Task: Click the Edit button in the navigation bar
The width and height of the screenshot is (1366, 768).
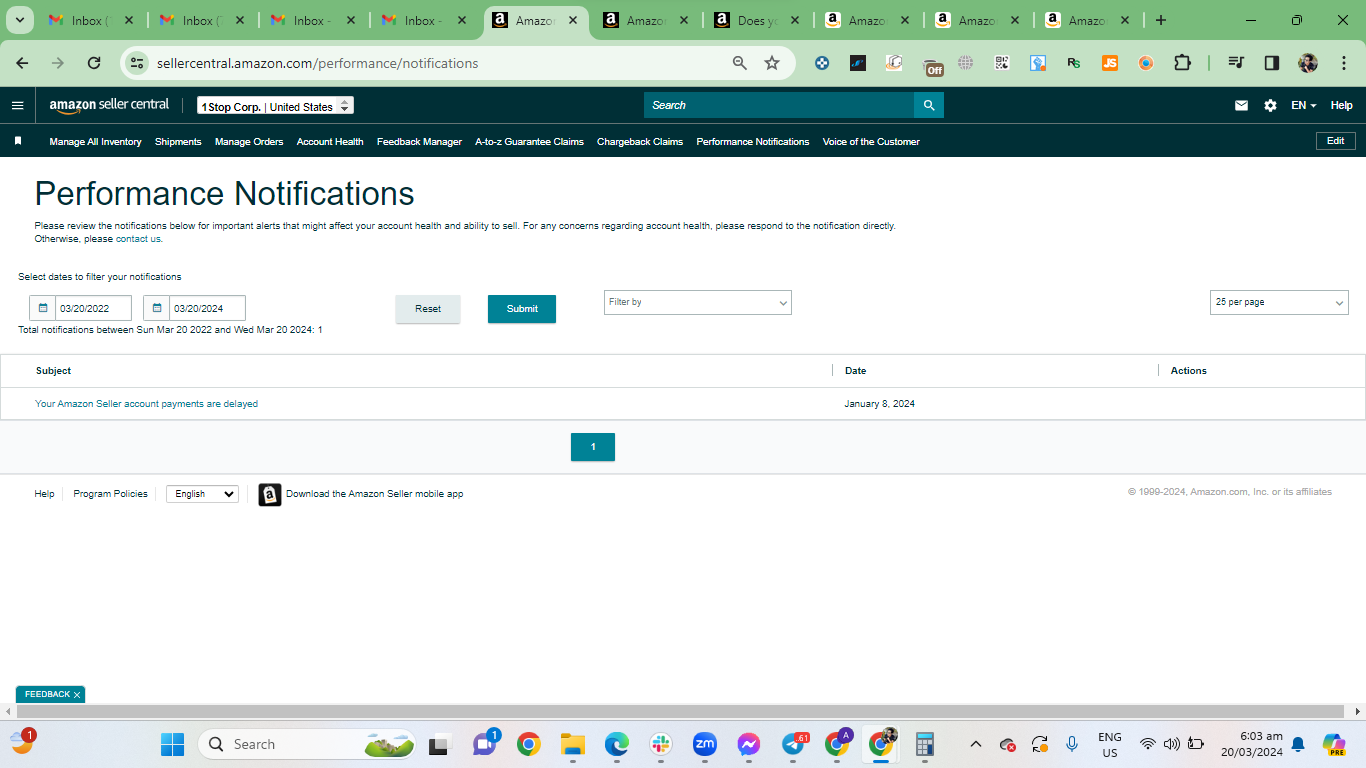Action: (x=1335, y=141)
